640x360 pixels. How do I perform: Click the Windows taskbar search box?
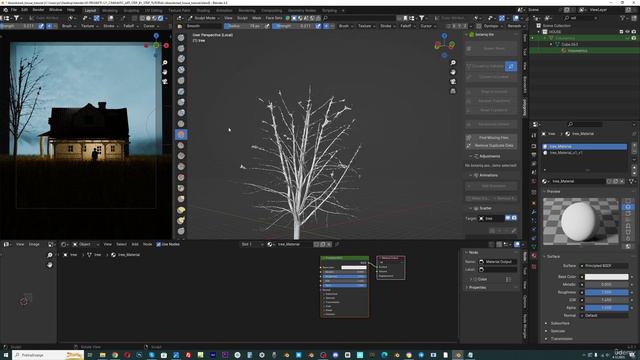click(x=48, y=355)
